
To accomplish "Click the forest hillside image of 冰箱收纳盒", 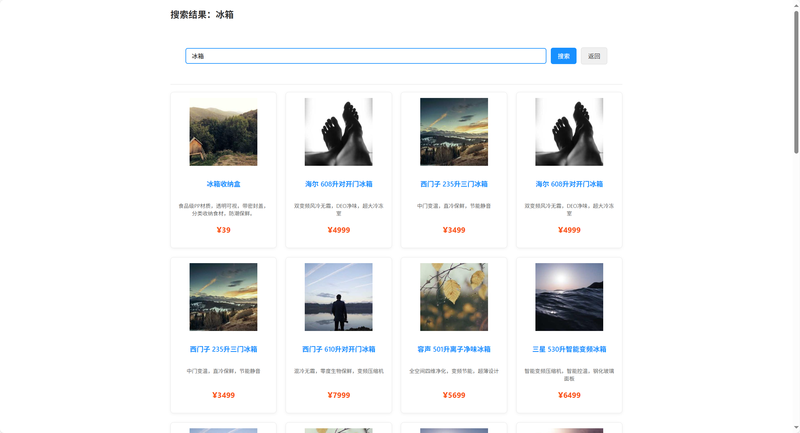I will point(223,132).
